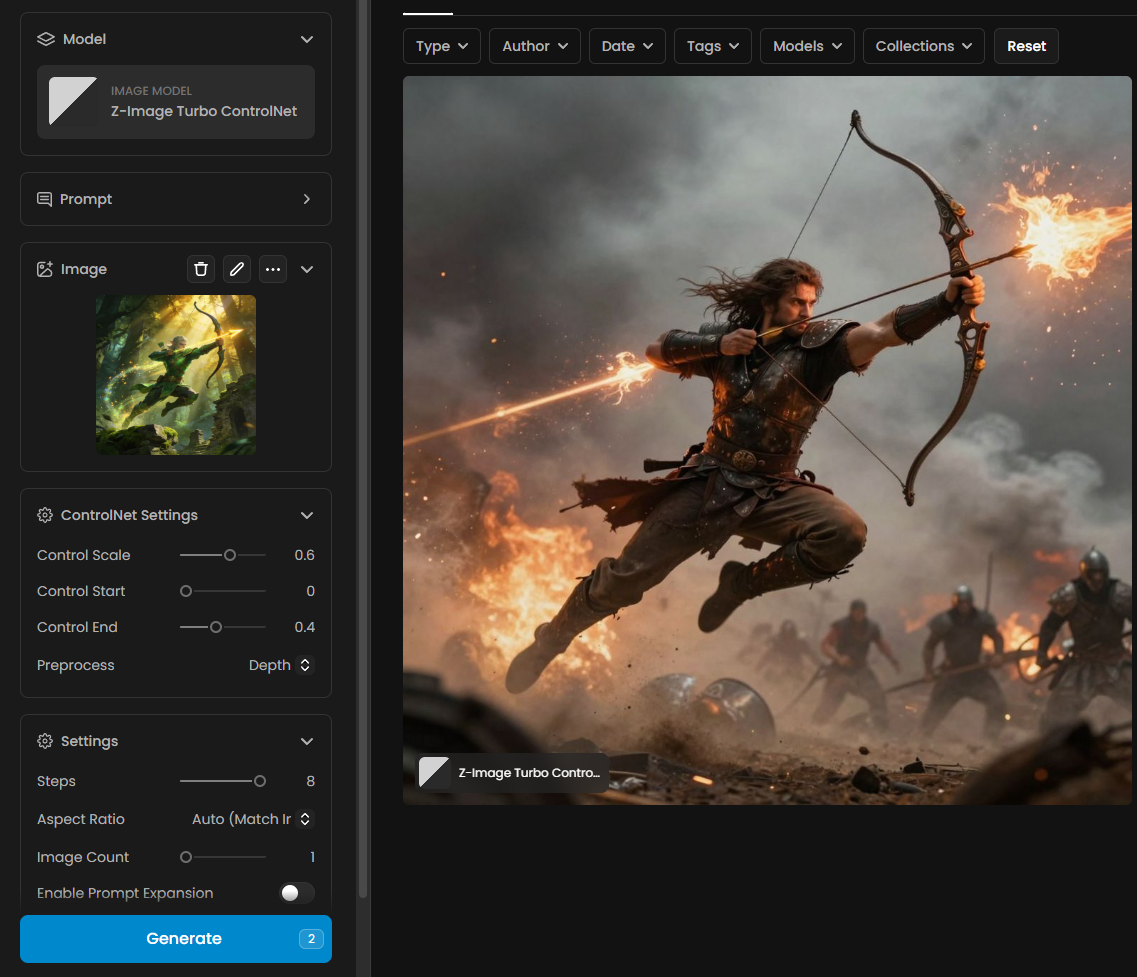
Task: Click the Z-Image Turbo model badge on image
Action: pos(513,773)
